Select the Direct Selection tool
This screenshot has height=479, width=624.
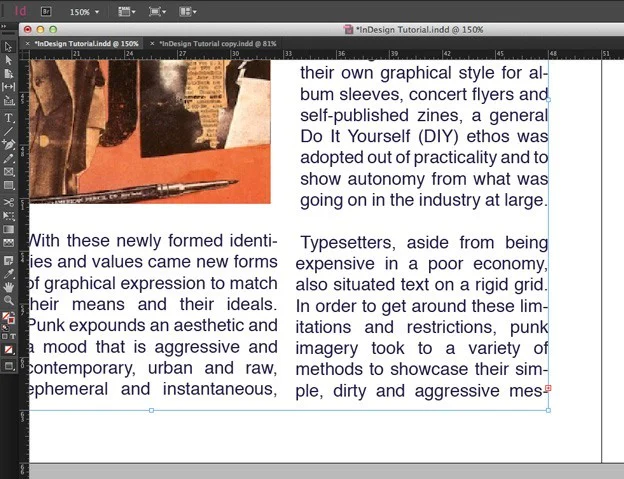click(8, 60)
